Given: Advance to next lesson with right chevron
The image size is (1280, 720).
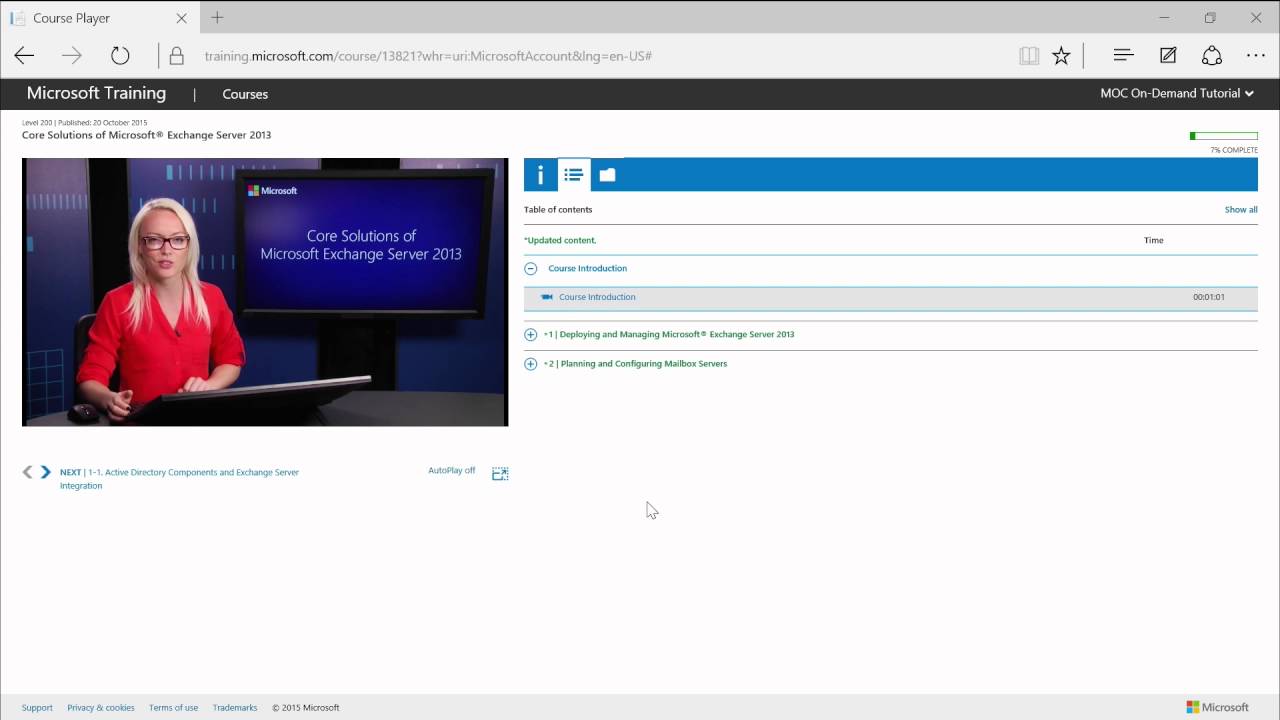Looking at the screenshot, I should tap(45, 472).
